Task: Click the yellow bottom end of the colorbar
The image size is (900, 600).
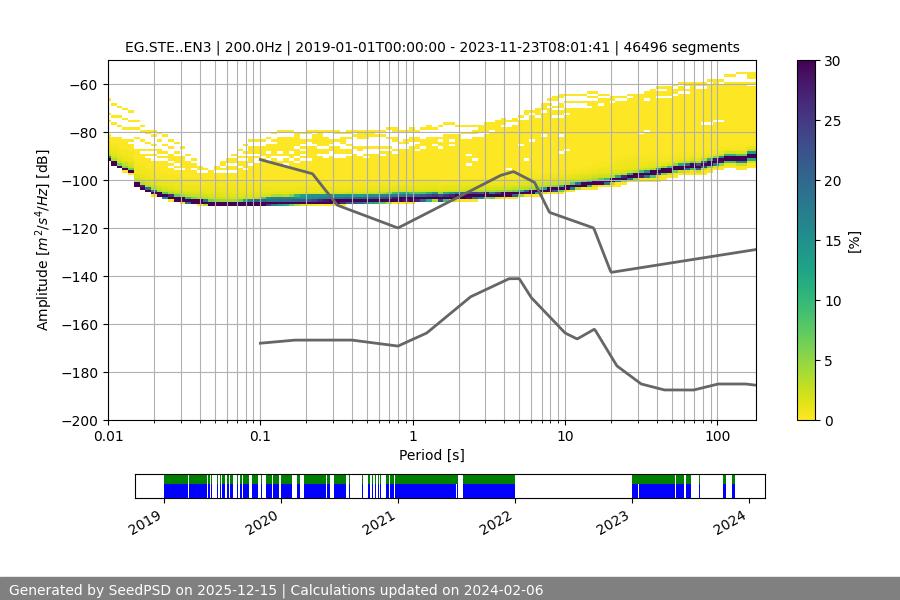Action: [x=809, y=415]
